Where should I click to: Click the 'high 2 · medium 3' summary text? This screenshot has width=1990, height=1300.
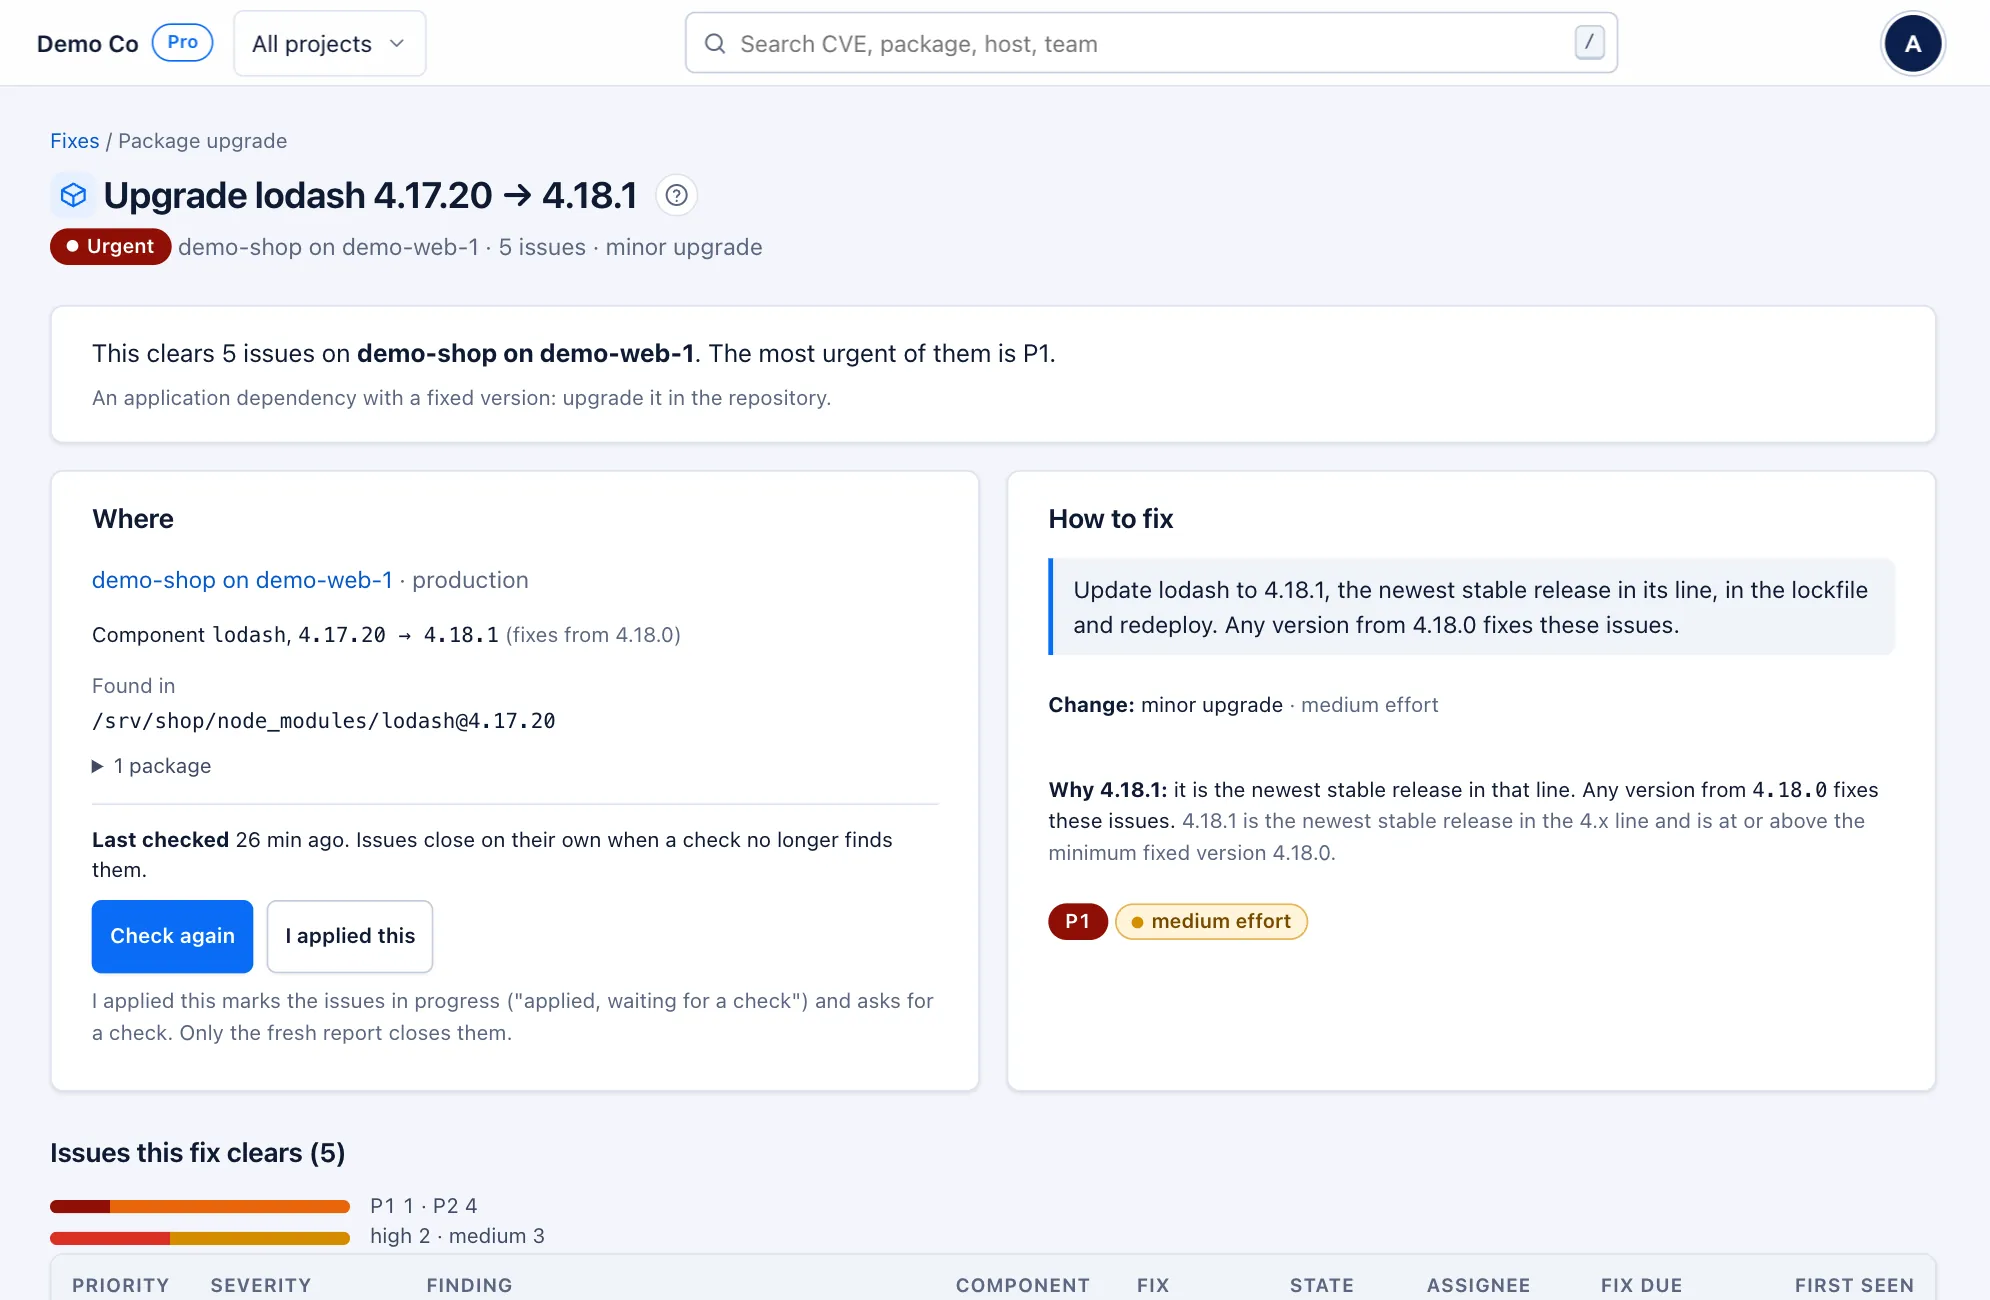click(x=457, y=1236)
